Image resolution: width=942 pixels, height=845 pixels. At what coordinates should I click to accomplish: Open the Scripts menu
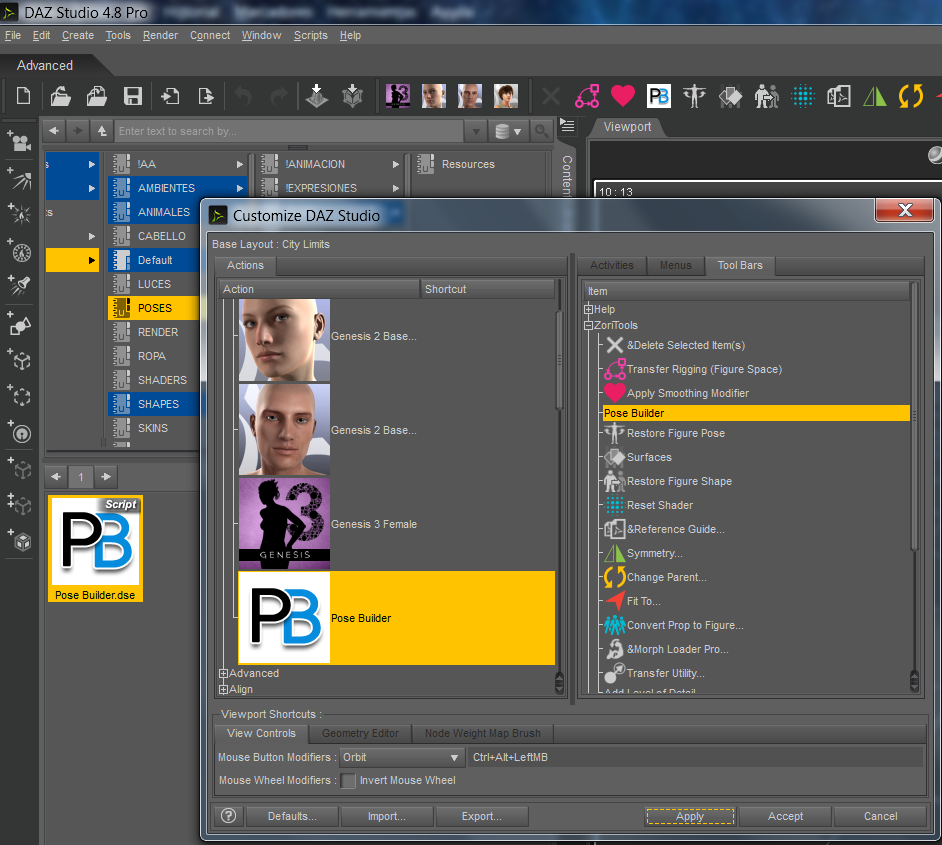point(311,35)
